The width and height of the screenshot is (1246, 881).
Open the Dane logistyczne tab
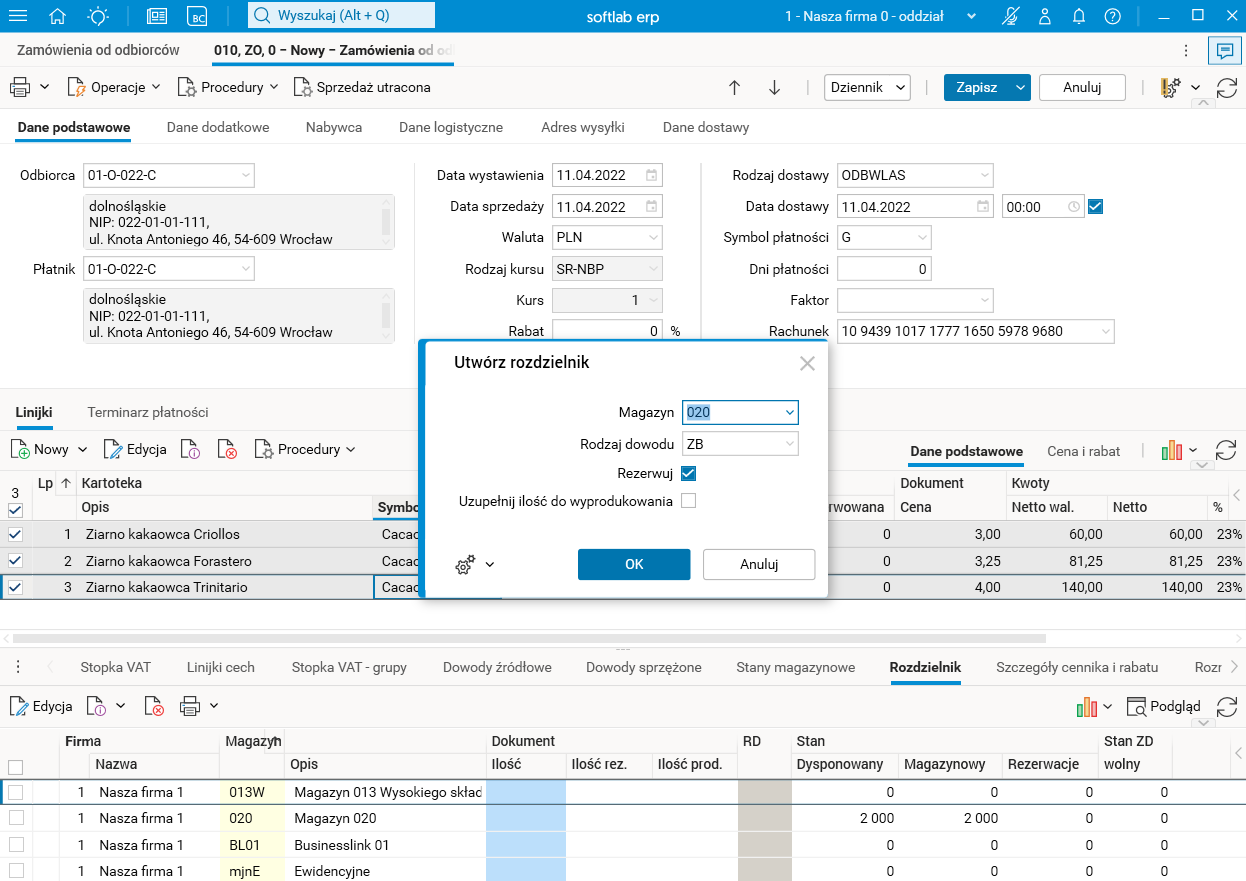pos(451,127)
